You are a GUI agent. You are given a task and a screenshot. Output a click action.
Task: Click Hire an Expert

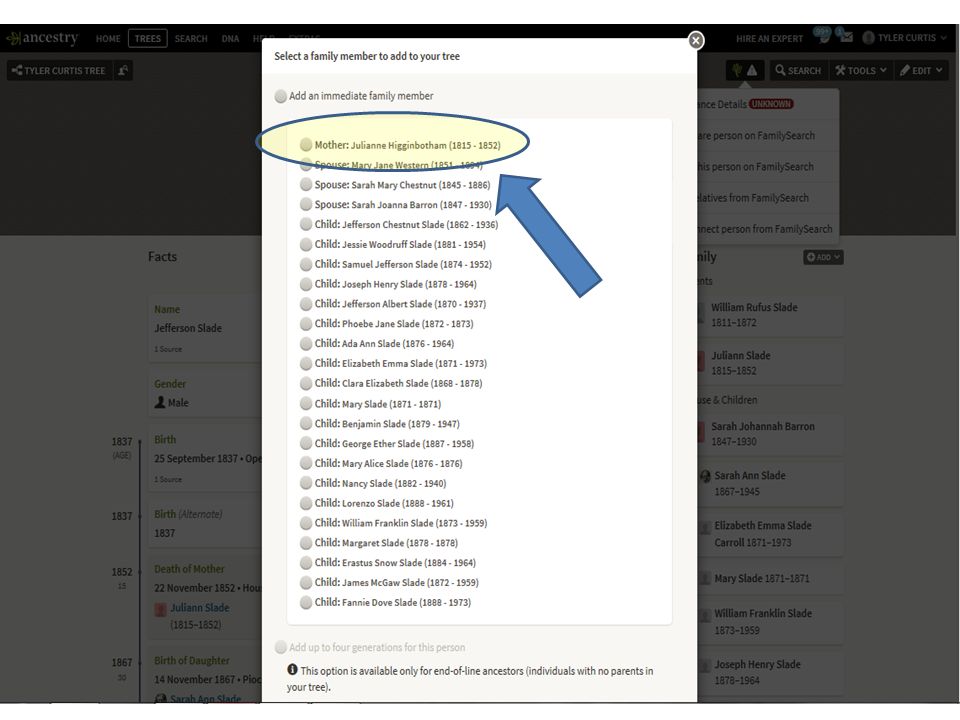click(769, 39)
